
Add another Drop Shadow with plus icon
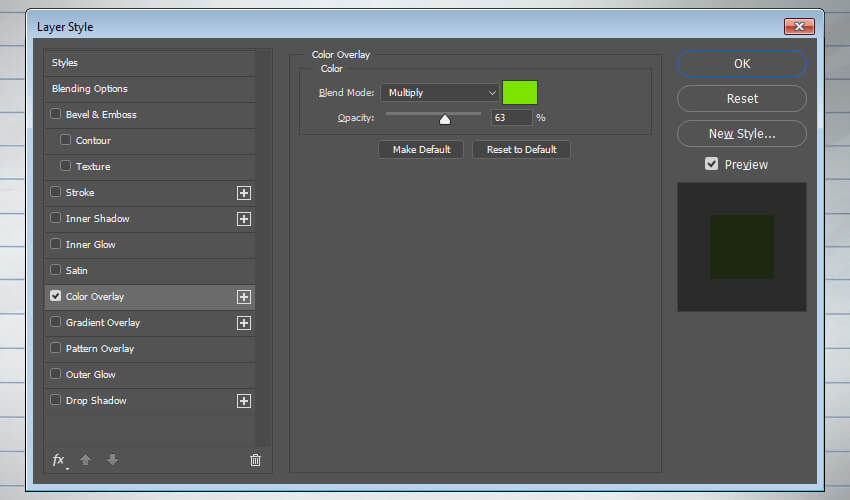[x=244, y=401]
